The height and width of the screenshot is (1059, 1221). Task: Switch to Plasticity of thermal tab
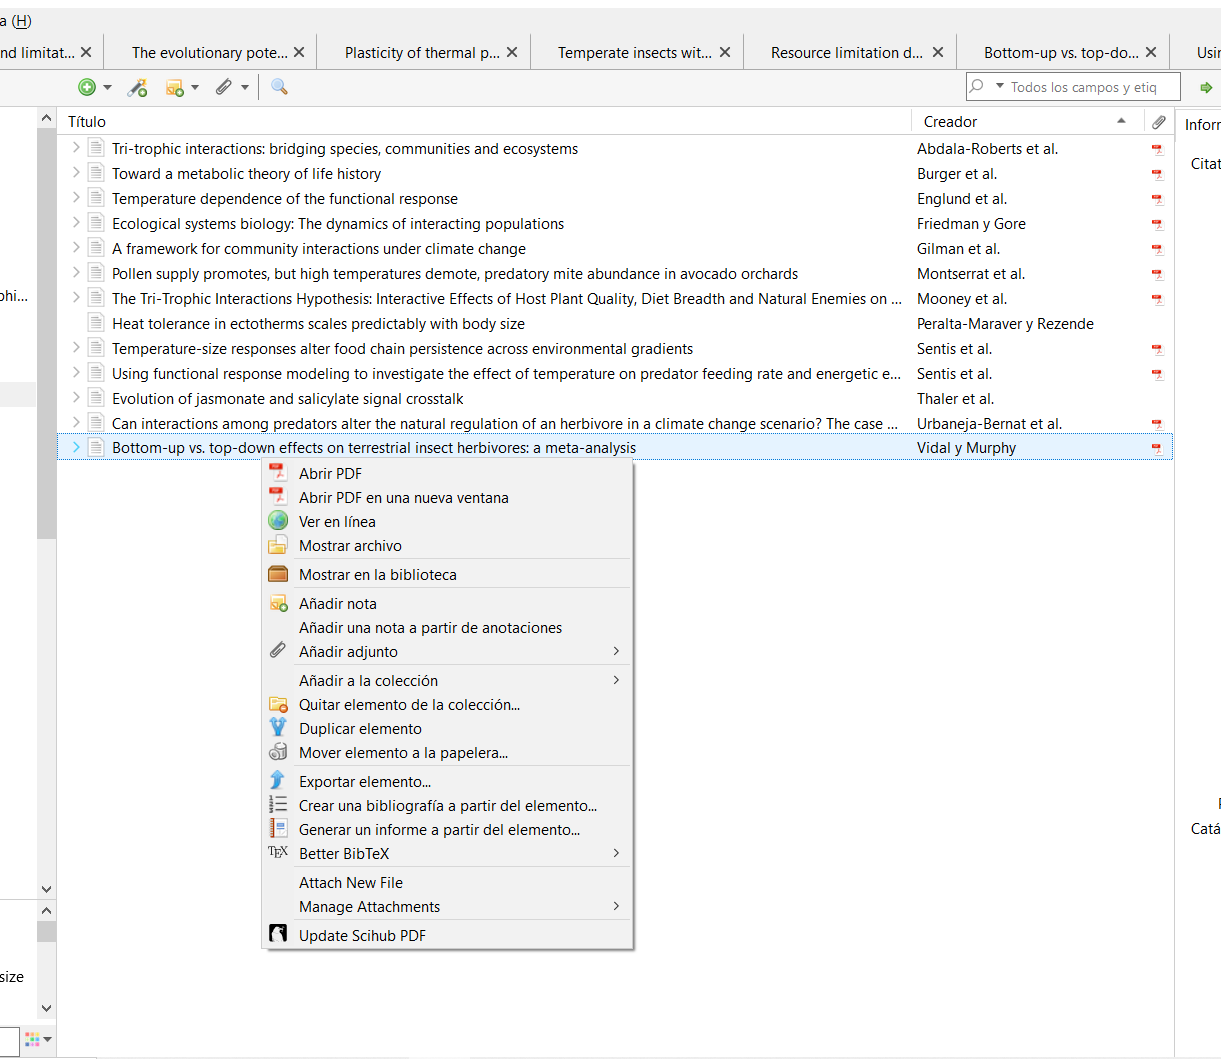[421, 53]
